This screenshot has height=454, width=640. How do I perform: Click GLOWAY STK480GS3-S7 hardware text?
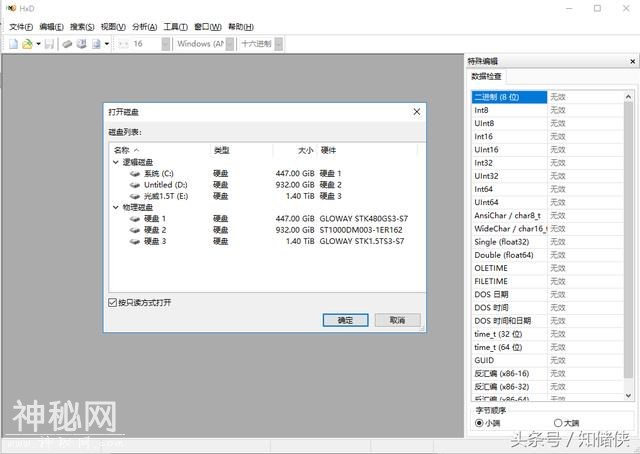(x=364, y=219)
